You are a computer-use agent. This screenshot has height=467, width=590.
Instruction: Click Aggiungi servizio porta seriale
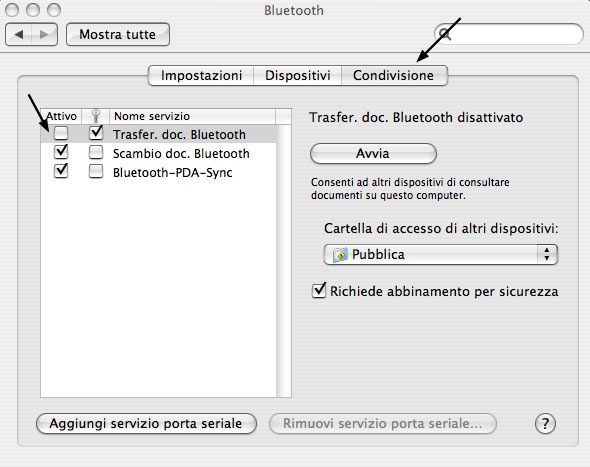coord(146,424)
